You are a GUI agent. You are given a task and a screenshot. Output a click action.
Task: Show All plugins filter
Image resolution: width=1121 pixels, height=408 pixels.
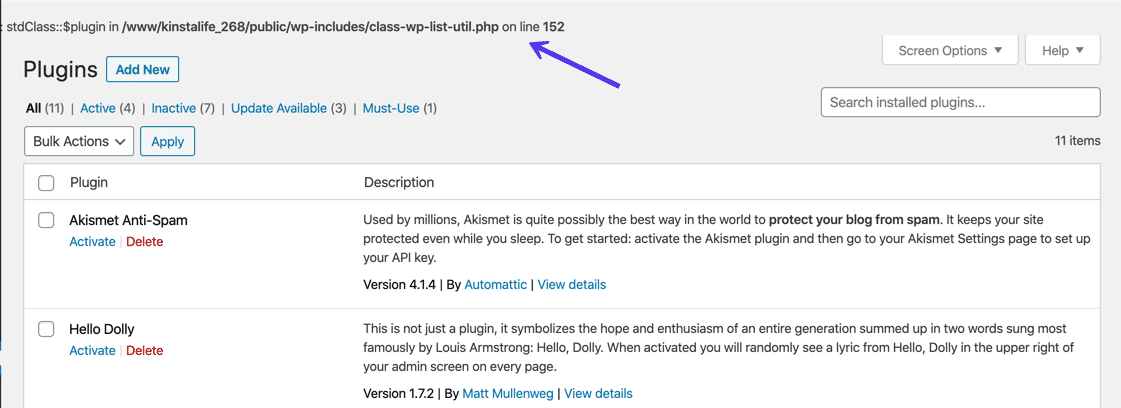pyautogui.click(x=34, y=108)
